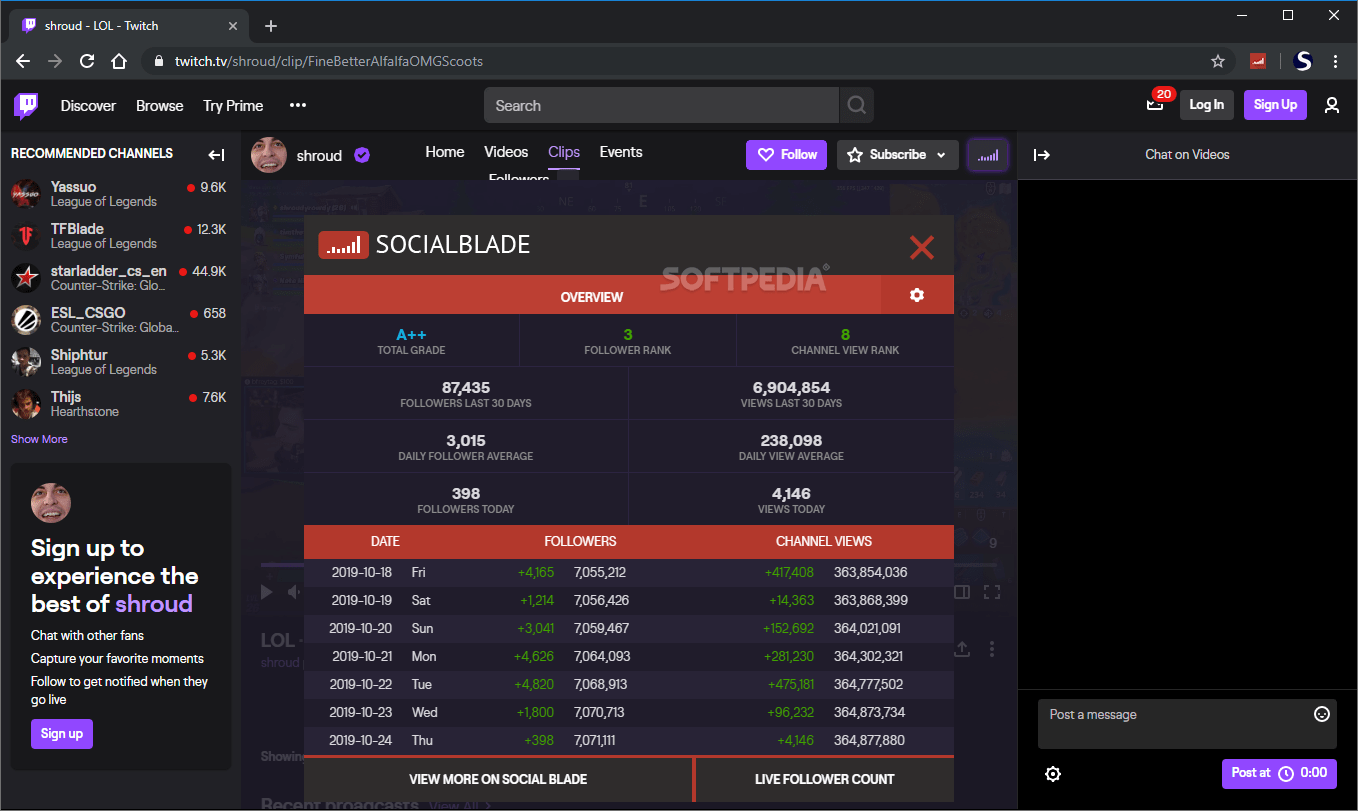Reload the page
The image size is (1358, 811).
click(87, 61)
